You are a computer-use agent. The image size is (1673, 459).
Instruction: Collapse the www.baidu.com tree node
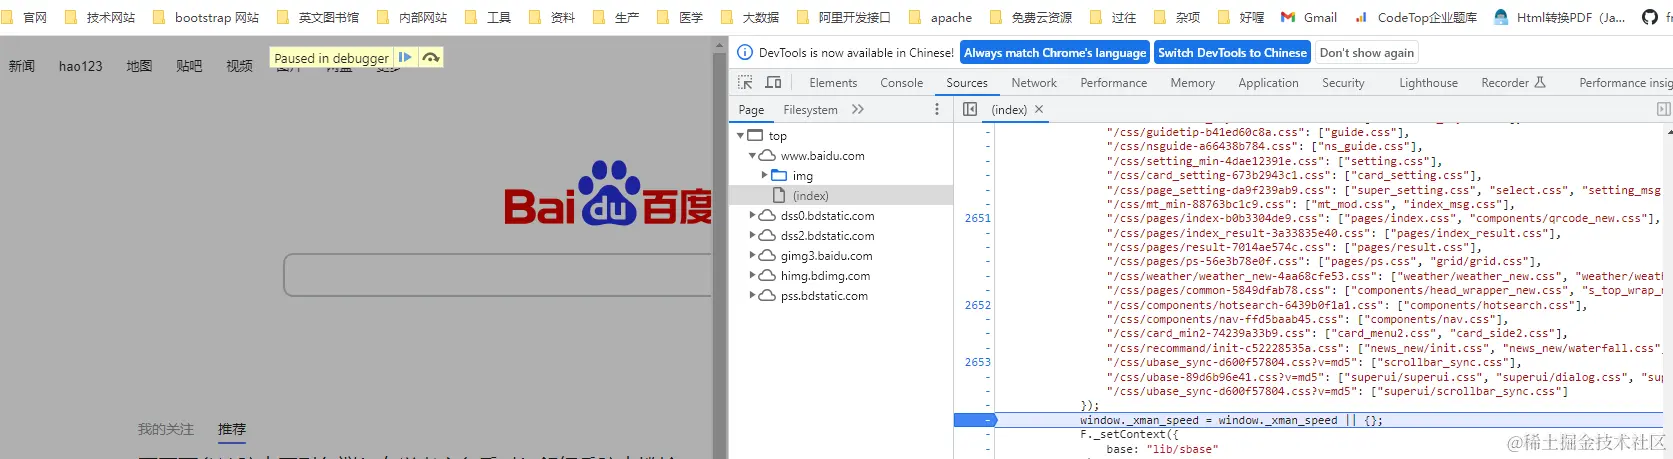point(753,156)
